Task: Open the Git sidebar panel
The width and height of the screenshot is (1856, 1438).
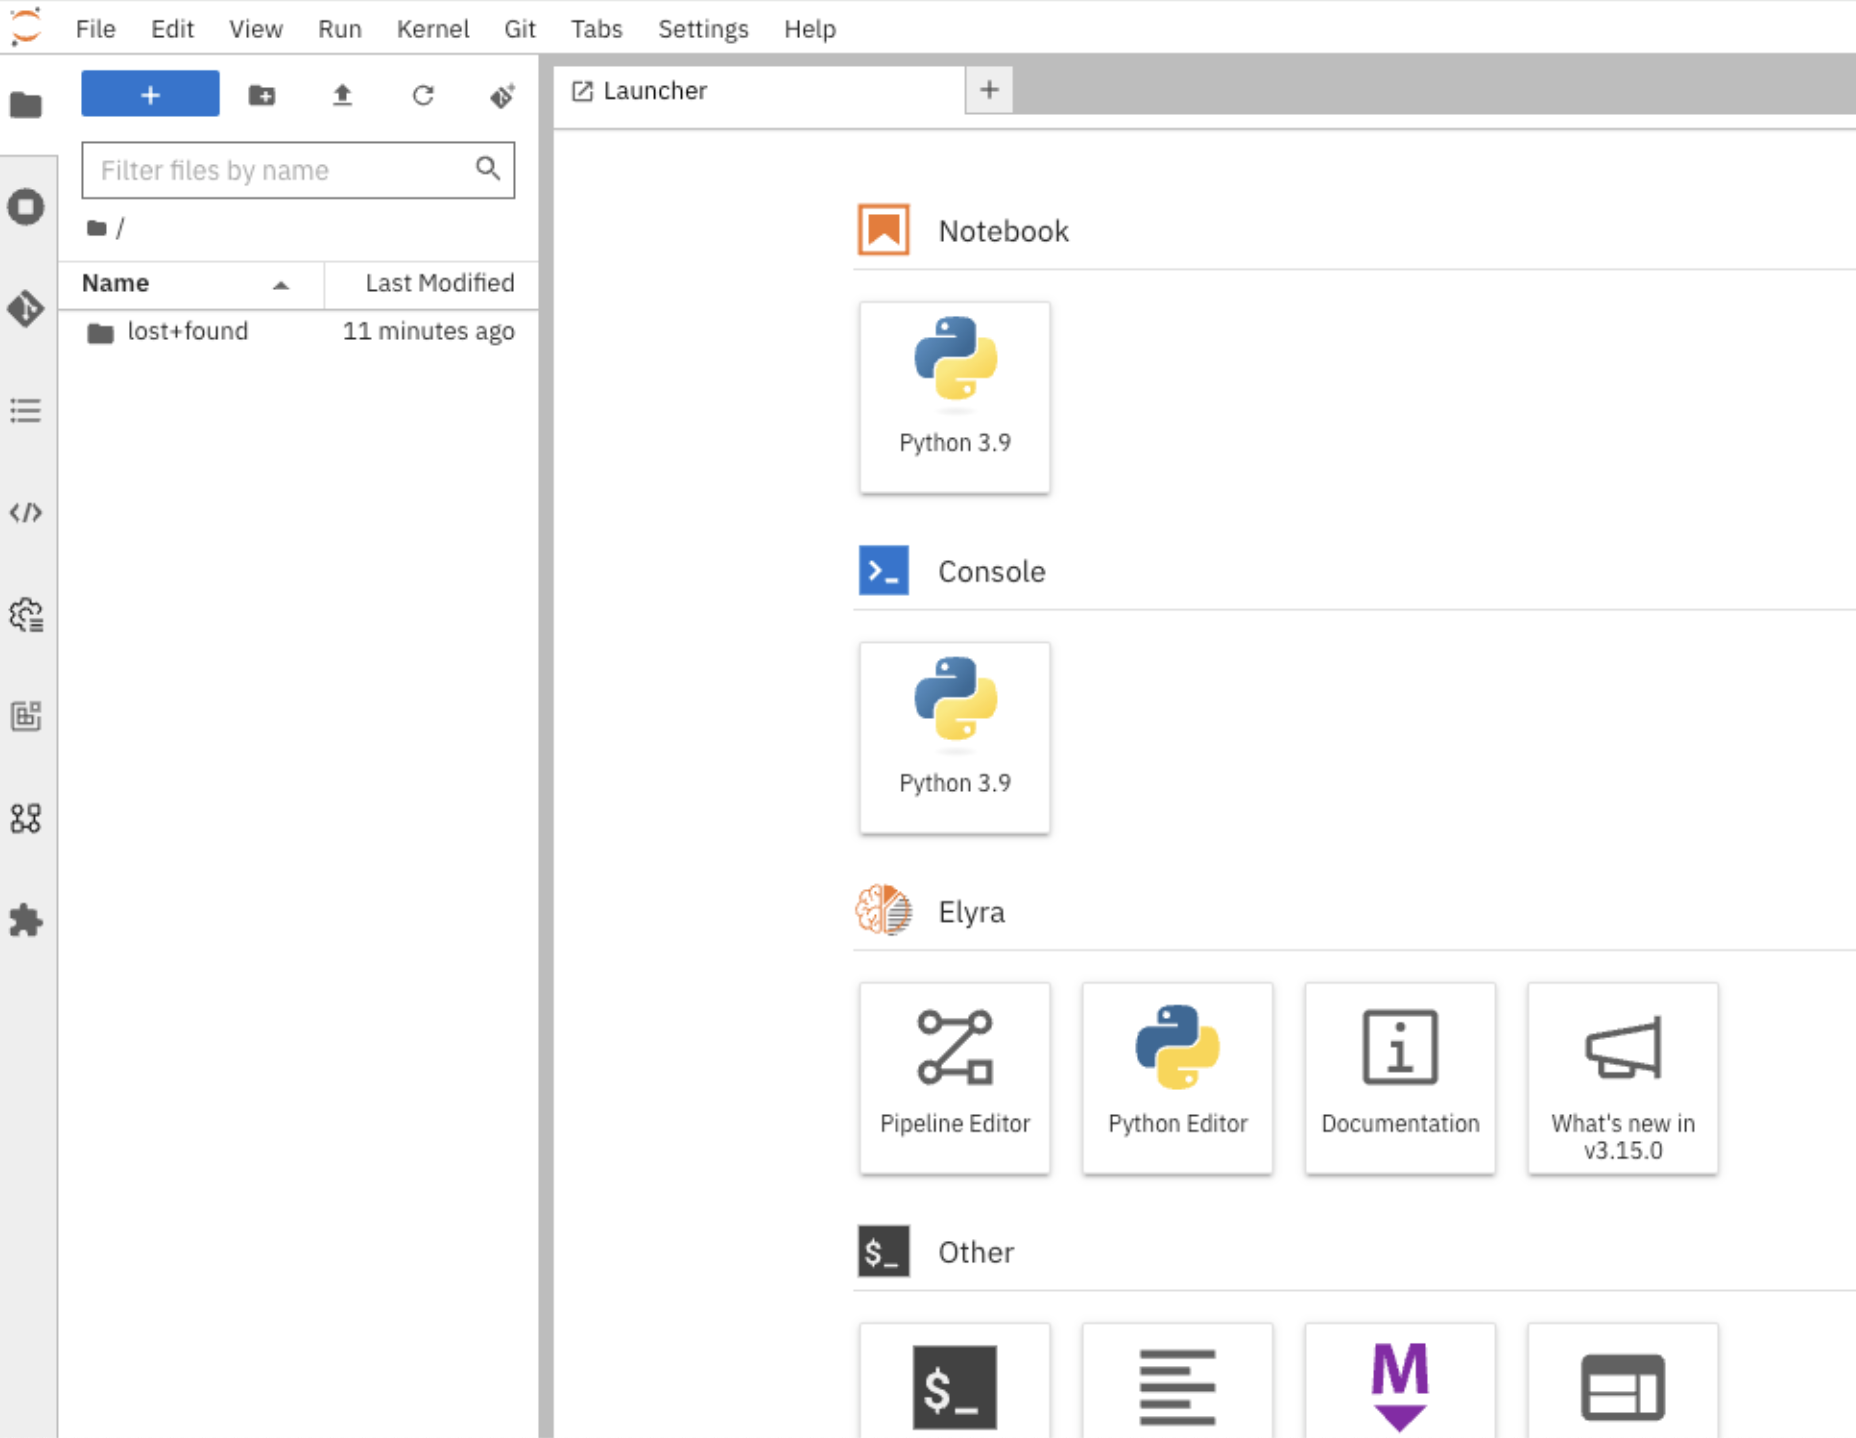Action: [26, 309]
